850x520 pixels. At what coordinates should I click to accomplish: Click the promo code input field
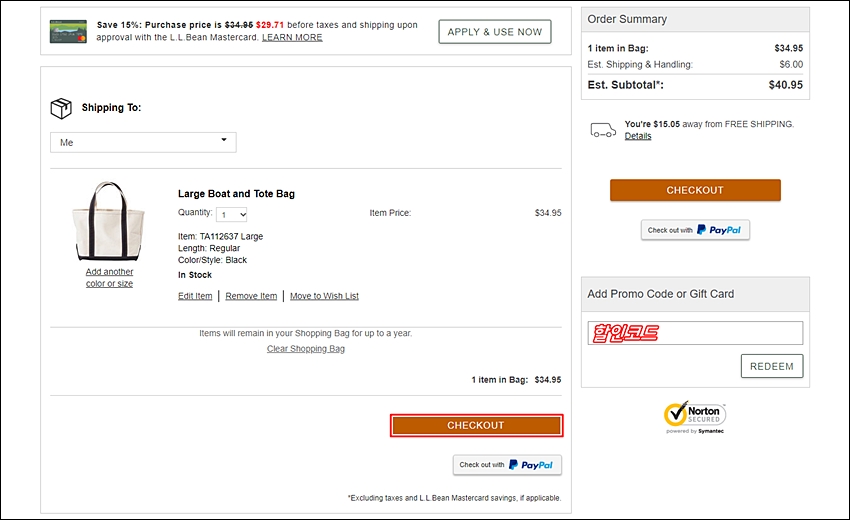click(x=696, y=333)
